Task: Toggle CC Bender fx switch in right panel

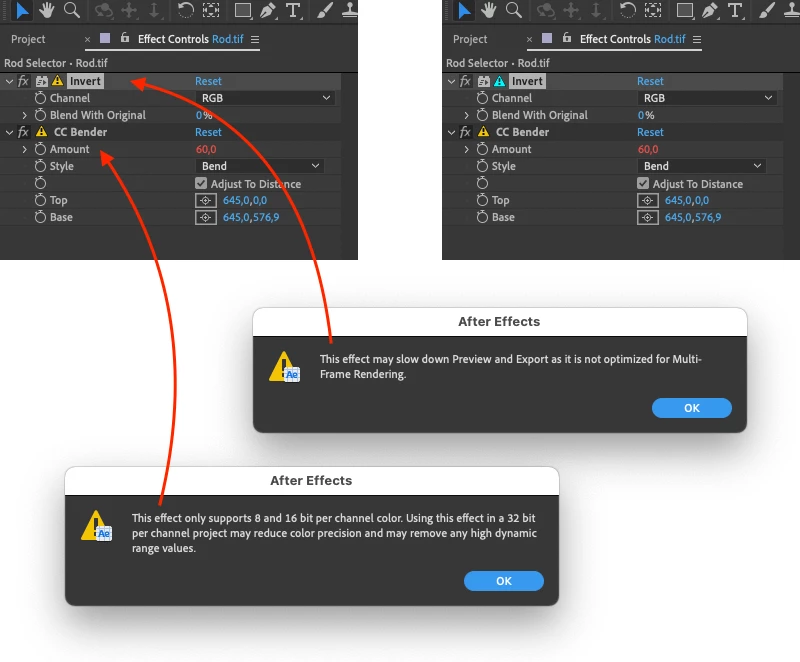Action: point(465,132)
